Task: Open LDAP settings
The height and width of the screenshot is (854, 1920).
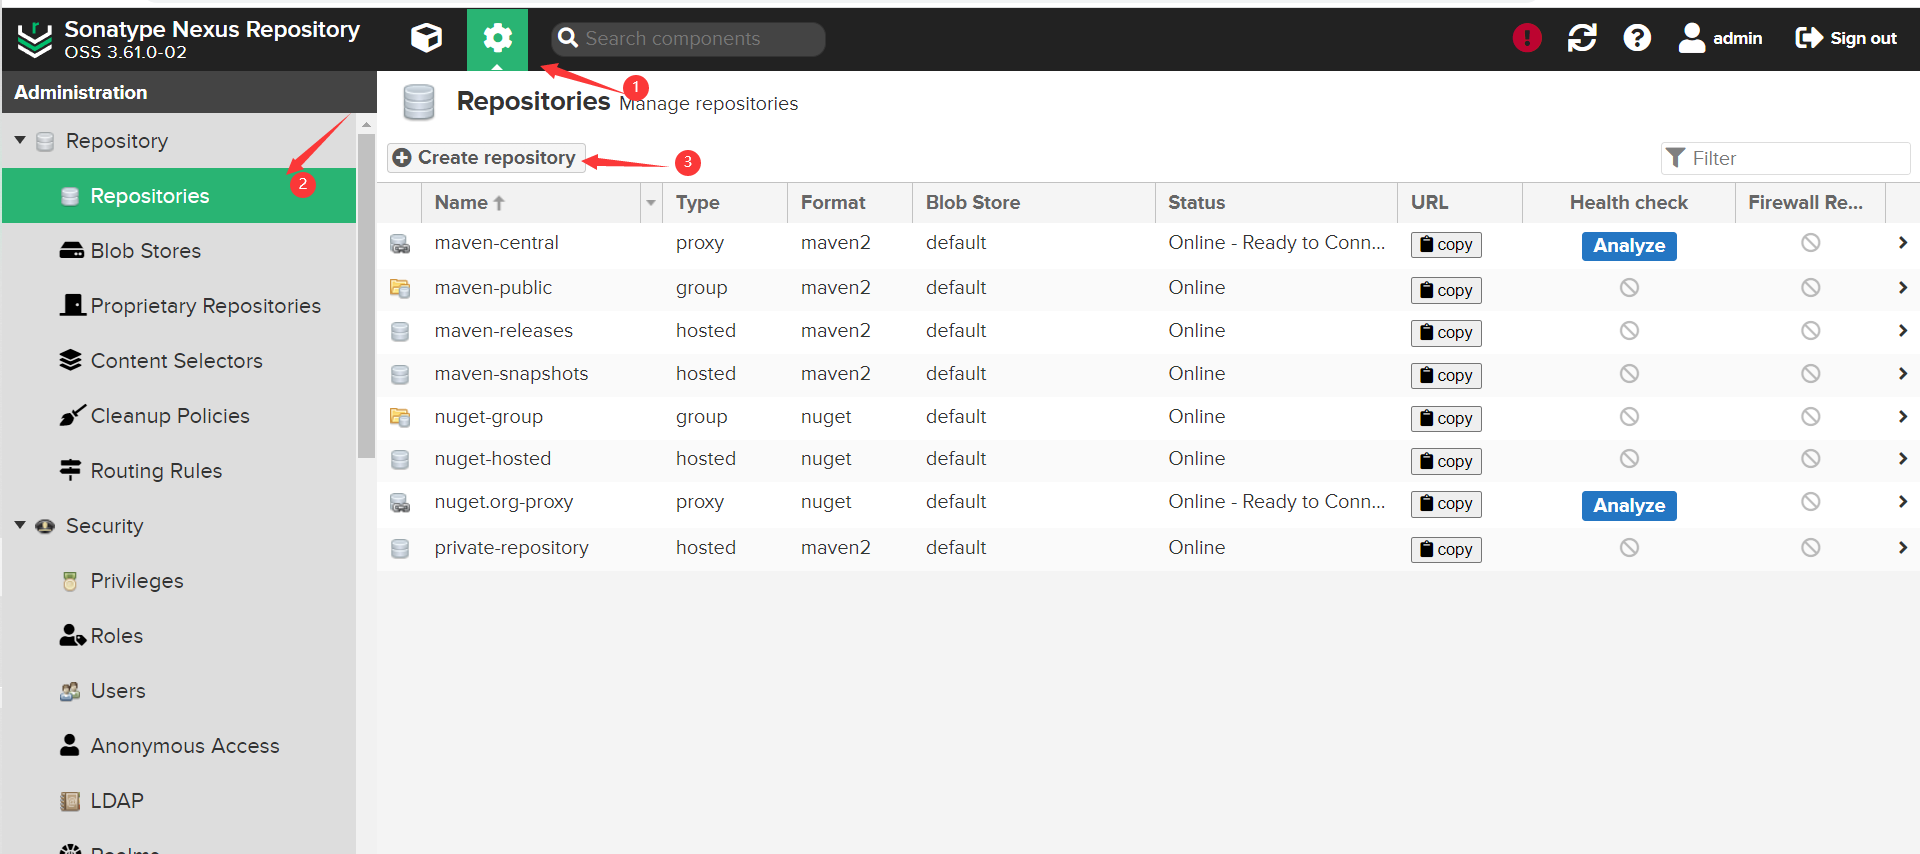Action: pos(179,801)
